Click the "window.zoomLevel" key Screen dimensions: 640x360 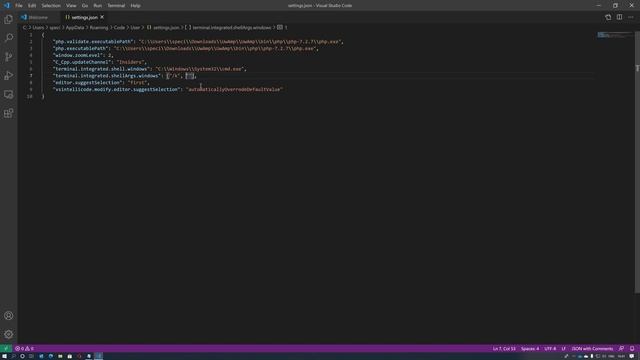pyautogui.click(x=77, y=56)
